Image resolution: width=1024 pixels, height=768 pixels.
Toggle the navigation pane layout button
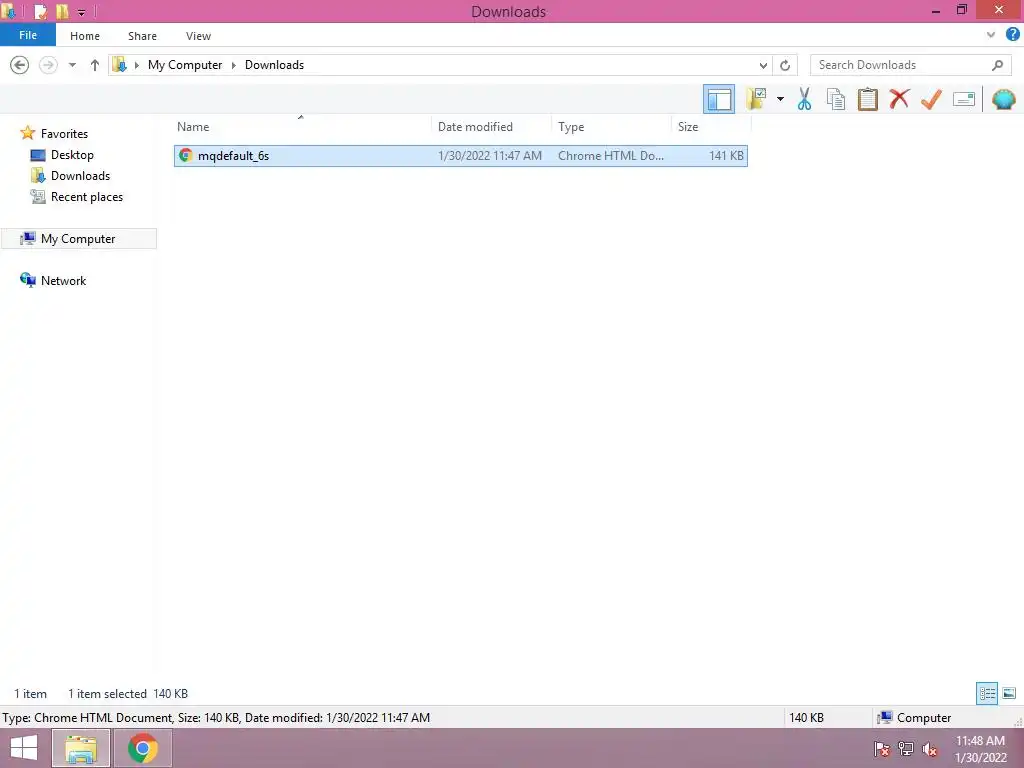(x=719, y=99)
